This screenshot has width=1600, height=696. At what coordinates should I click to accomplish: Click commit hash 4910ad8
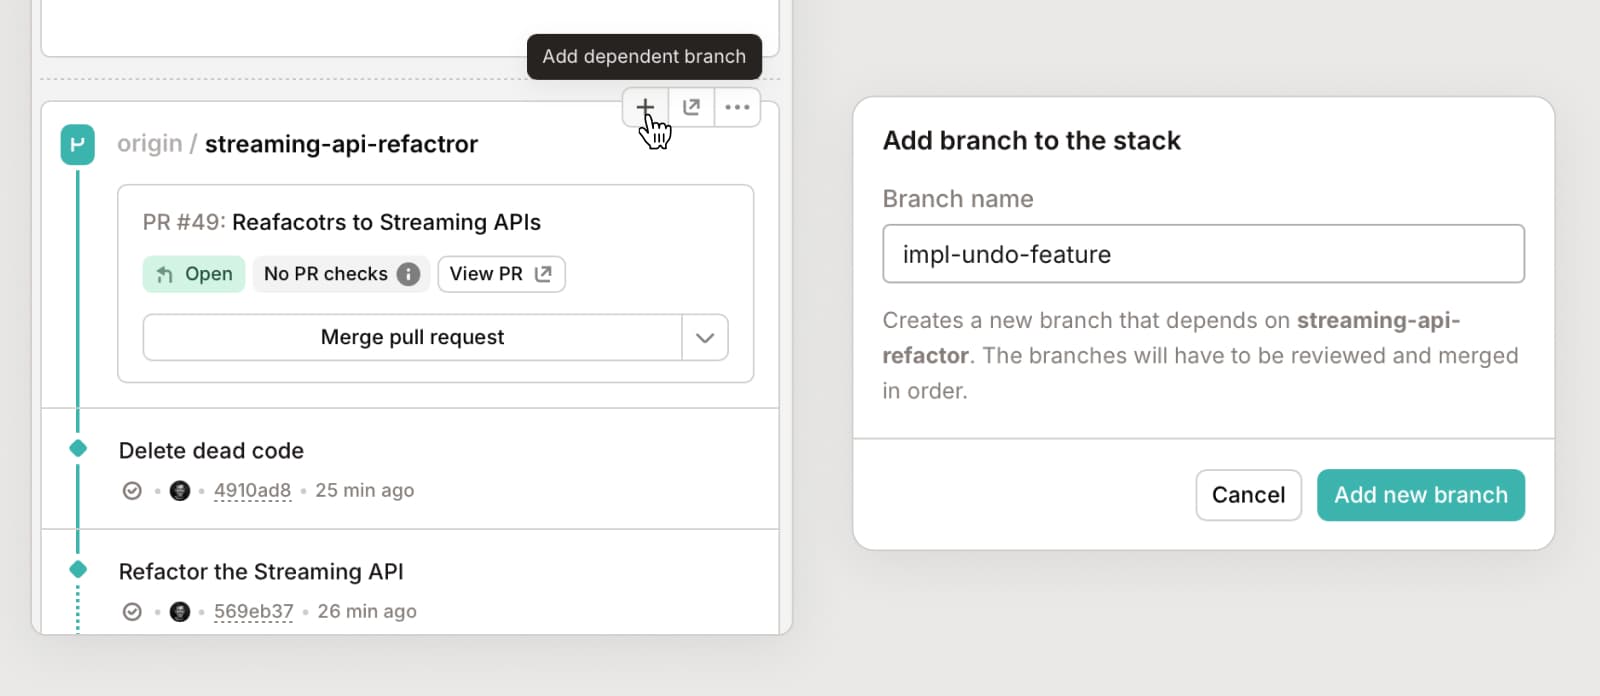coord(252,491)
